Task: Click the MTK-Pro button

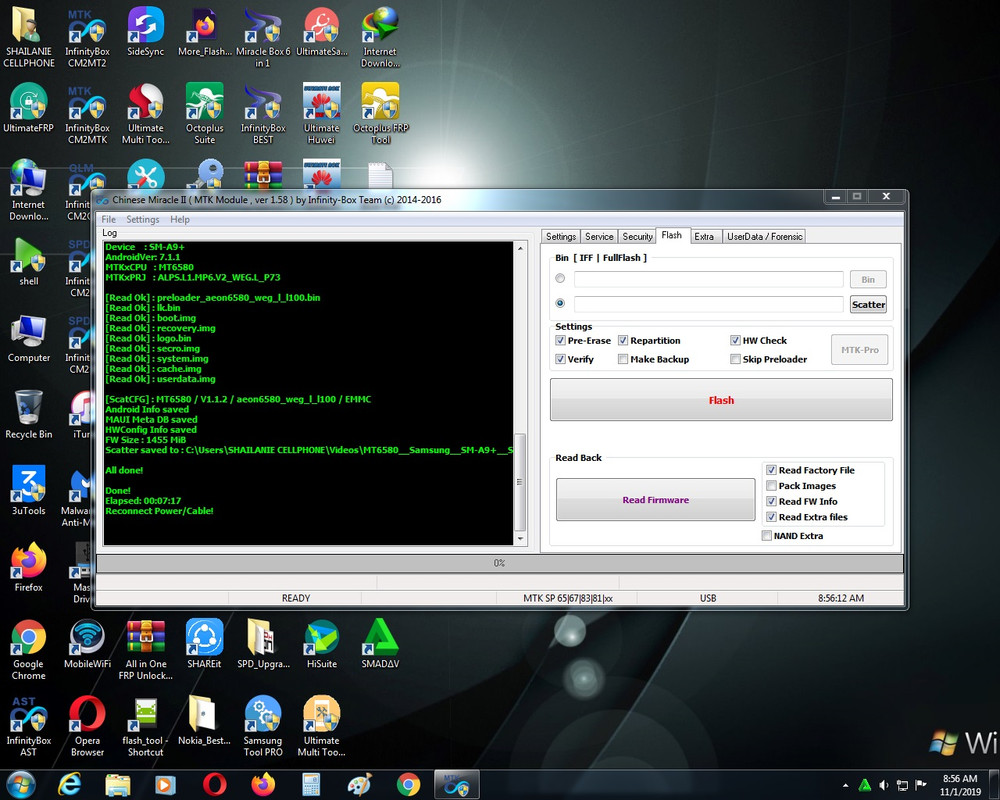Action: pyautogui.click(x=860, y=350)
